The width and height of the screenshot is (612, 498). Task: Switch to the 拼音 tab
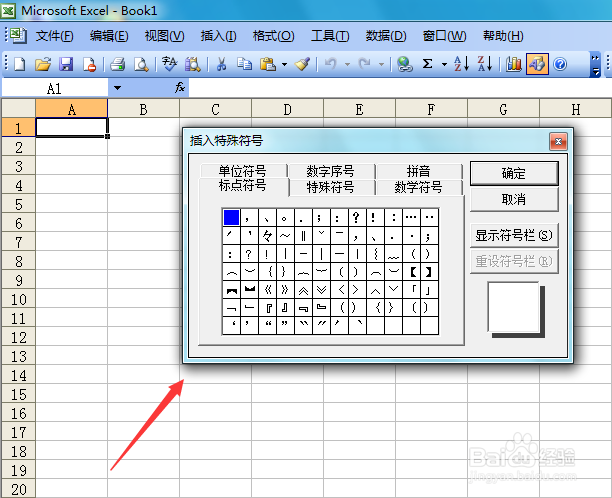click(x=419, y=171)
